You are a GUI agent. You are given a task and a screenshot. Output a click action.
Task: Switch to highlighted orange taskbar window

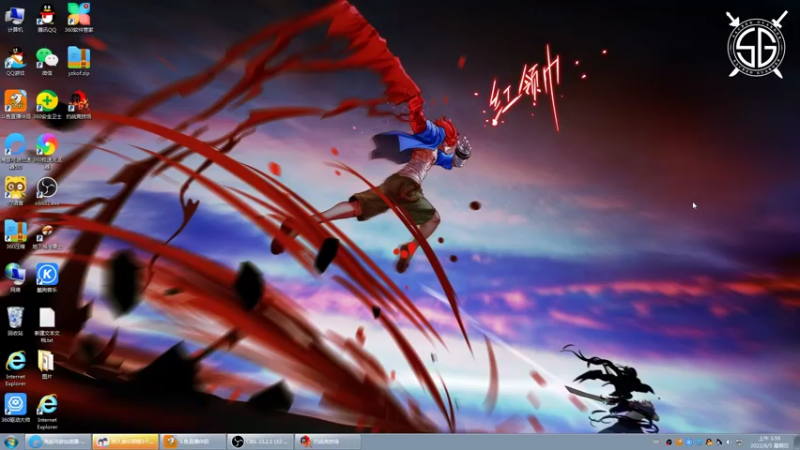pyautogui.click(x=126, y=442)
